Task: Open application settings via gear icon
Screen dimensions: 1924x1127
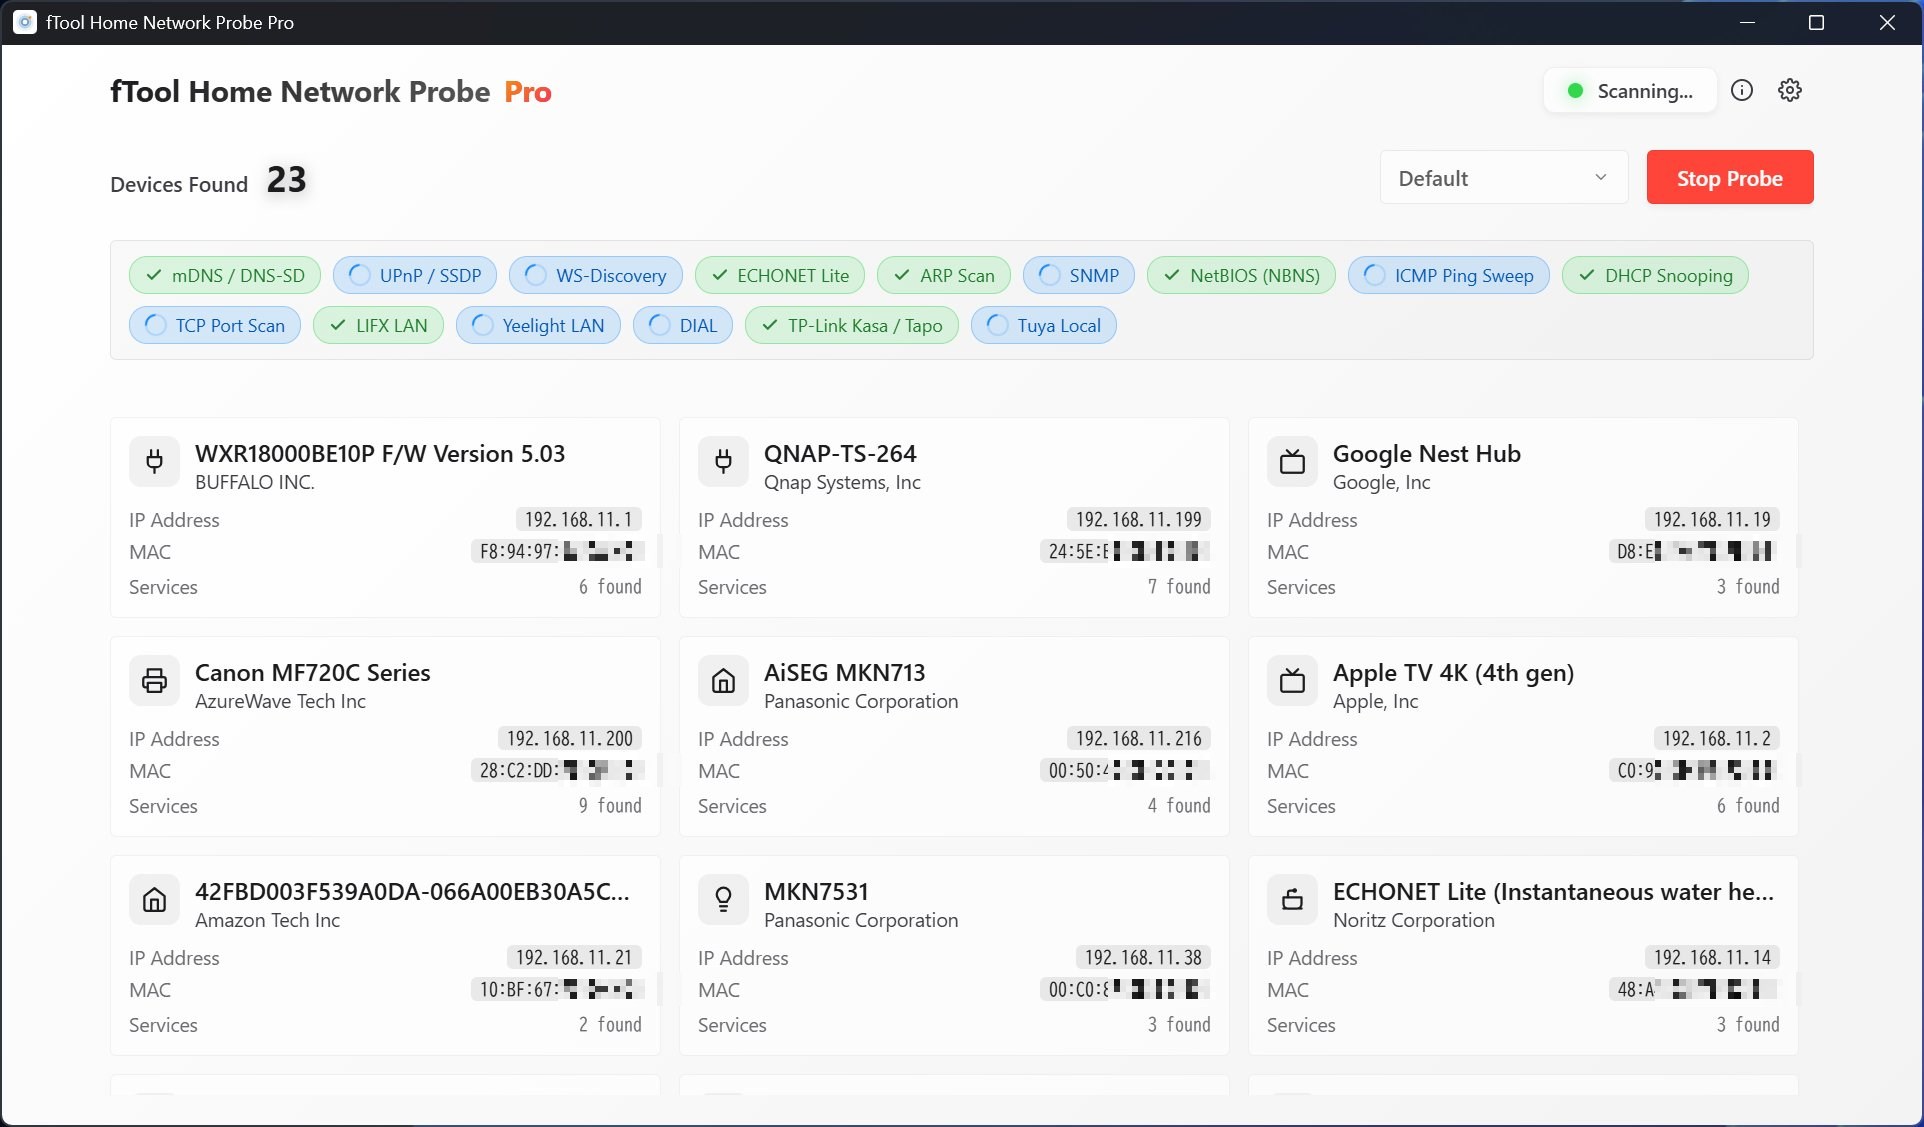Action: (x=1790, y=90)
